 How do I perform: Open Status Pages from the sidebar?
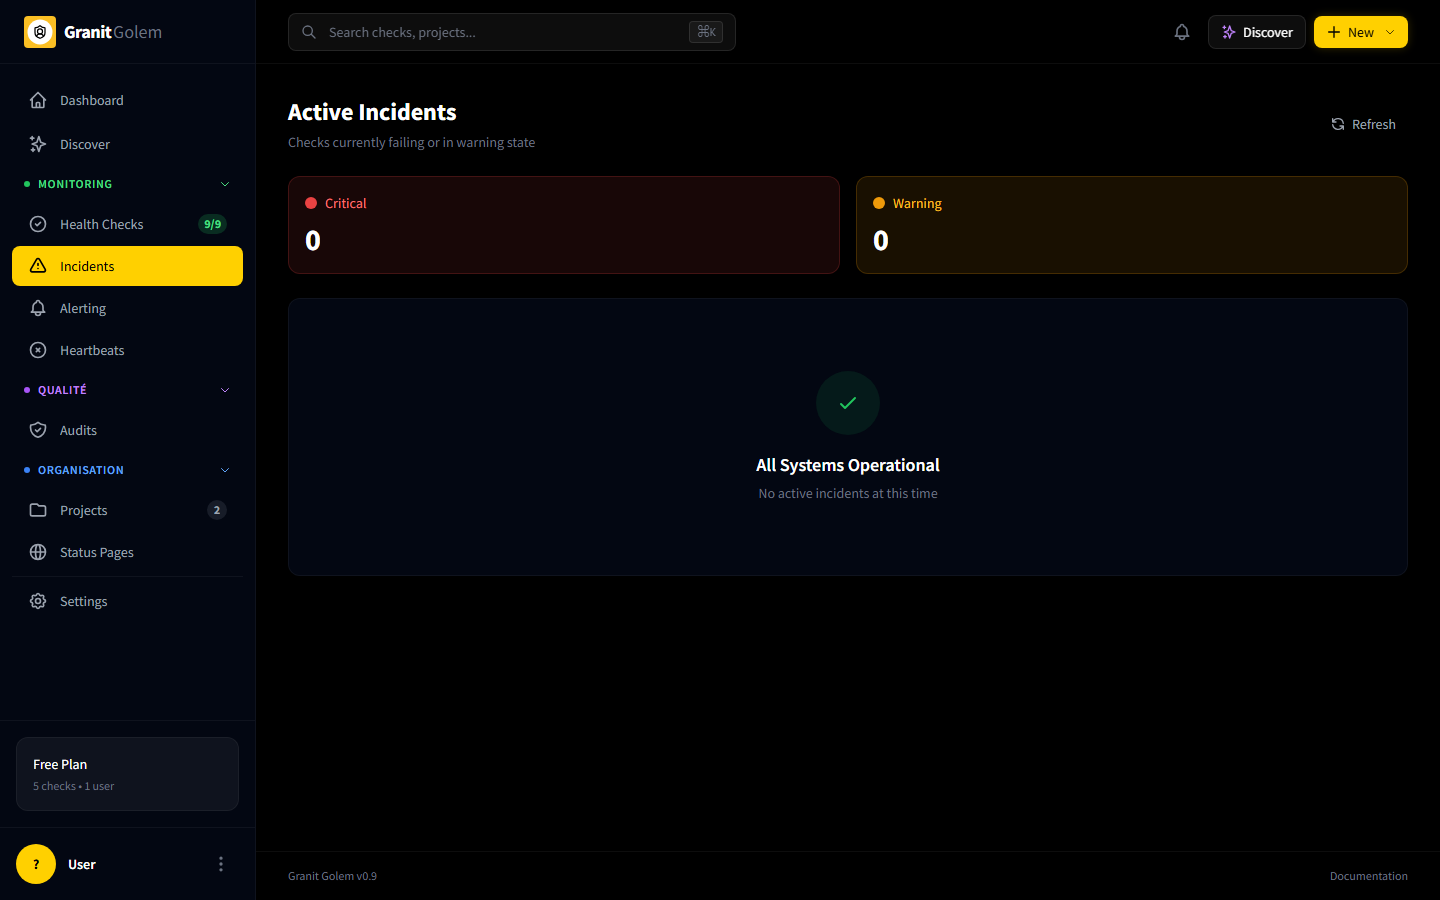pyautogui.click(x=127, y=552)
